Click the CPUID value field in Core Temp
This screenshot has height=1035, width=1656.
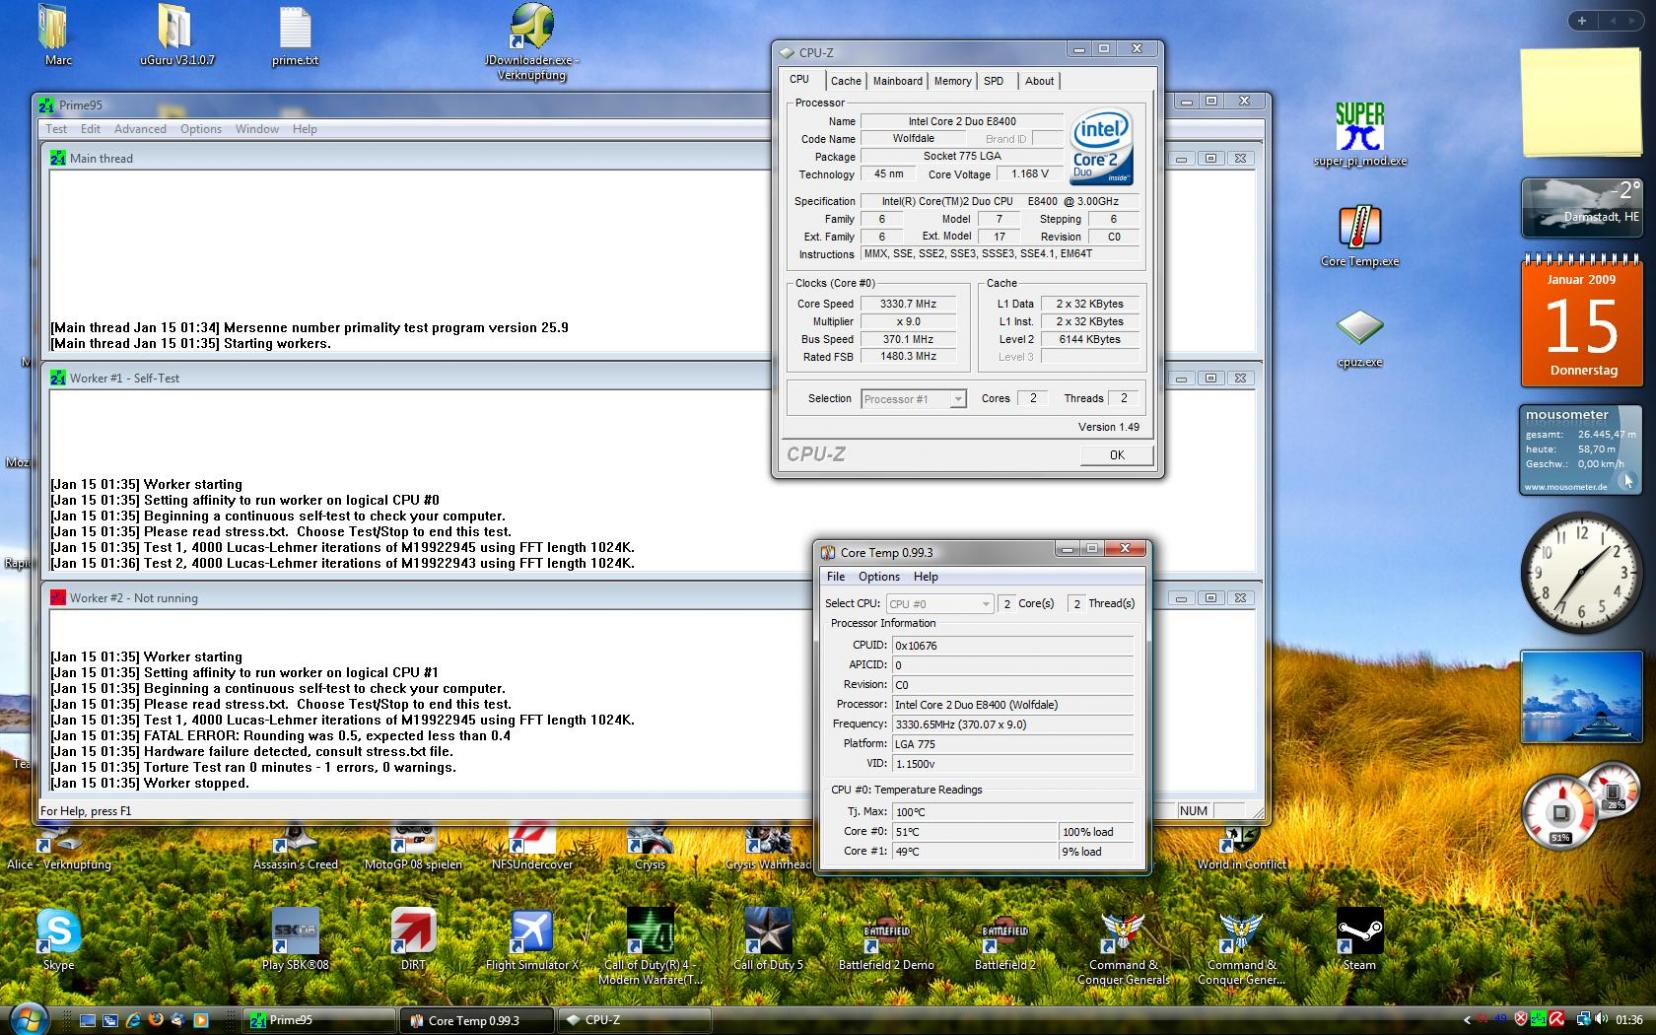coord(1013,646)
